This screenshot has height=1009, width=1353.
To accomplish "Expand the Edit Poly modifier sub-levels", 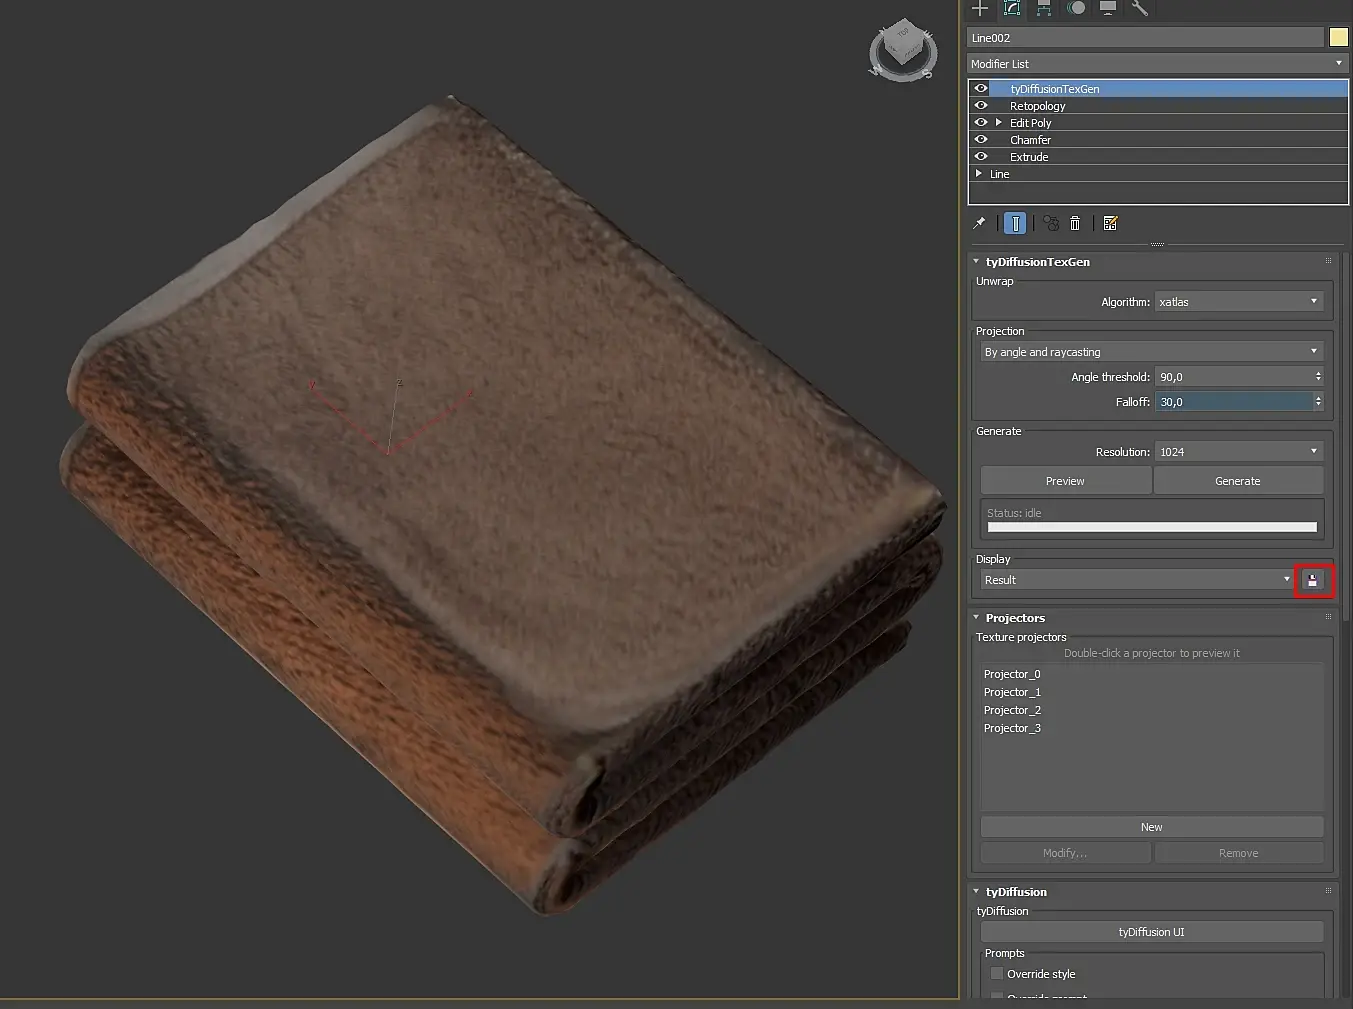I will coord(998,123).
